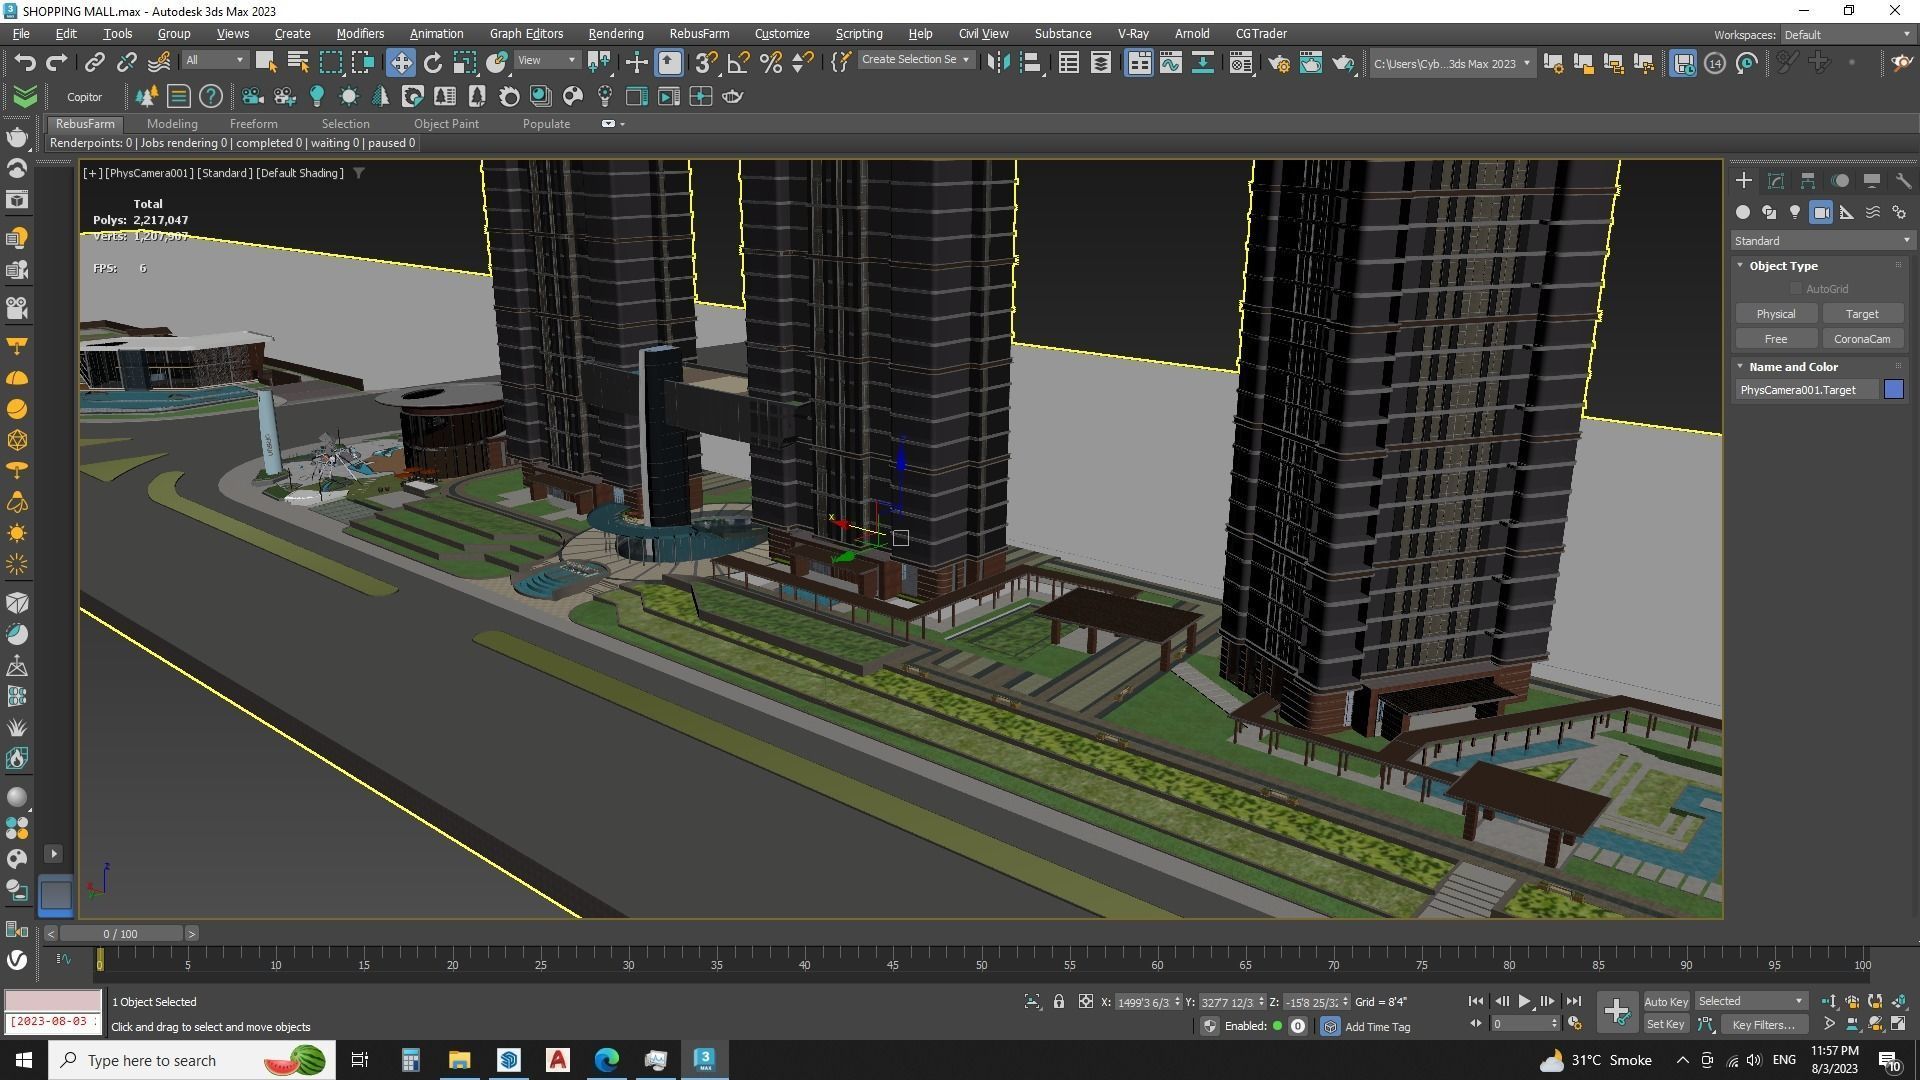Click the pink MAXScript listener box

[53, 1000]
